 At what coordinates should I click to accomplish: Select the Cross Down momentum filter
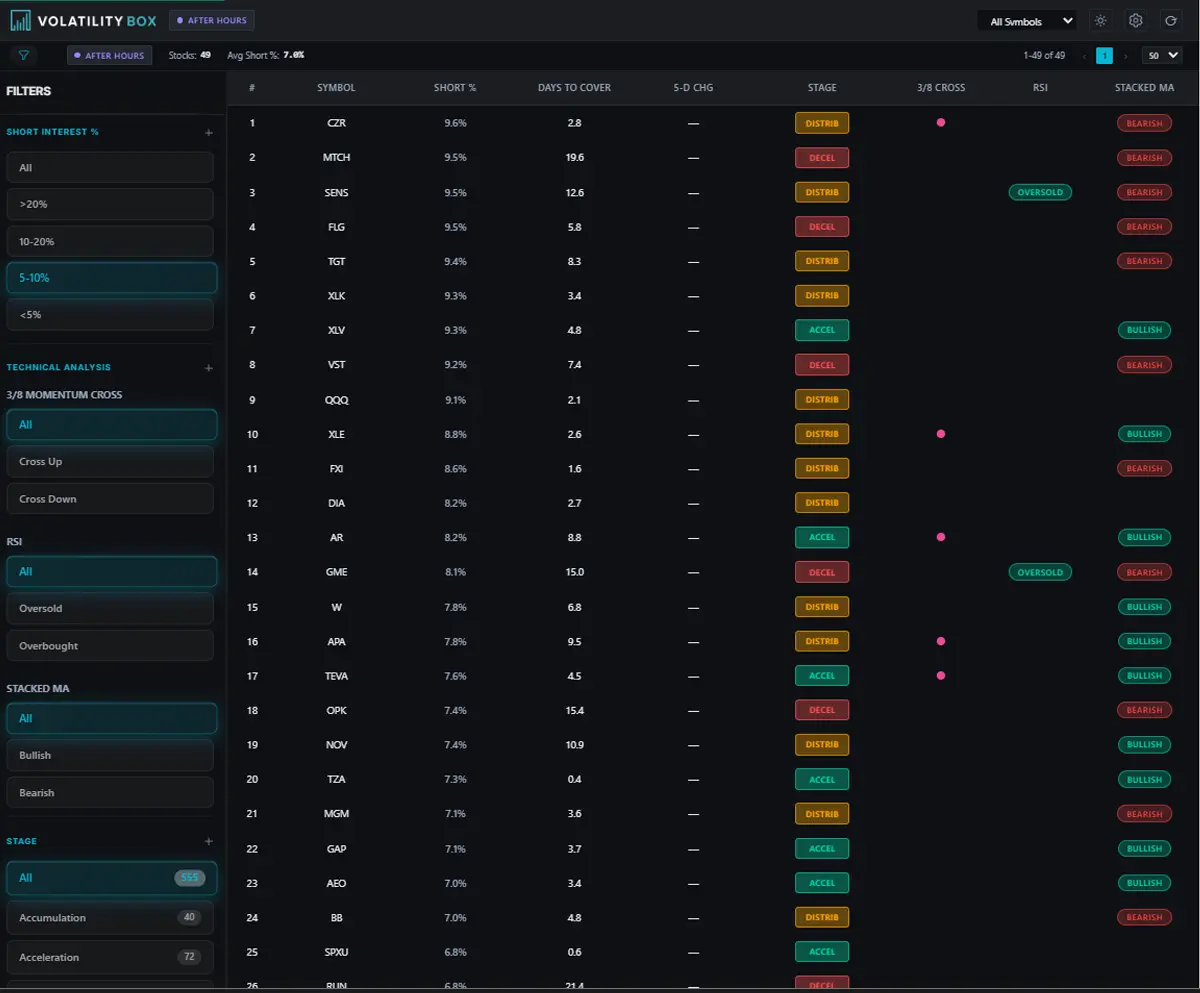tap(110, 498)
